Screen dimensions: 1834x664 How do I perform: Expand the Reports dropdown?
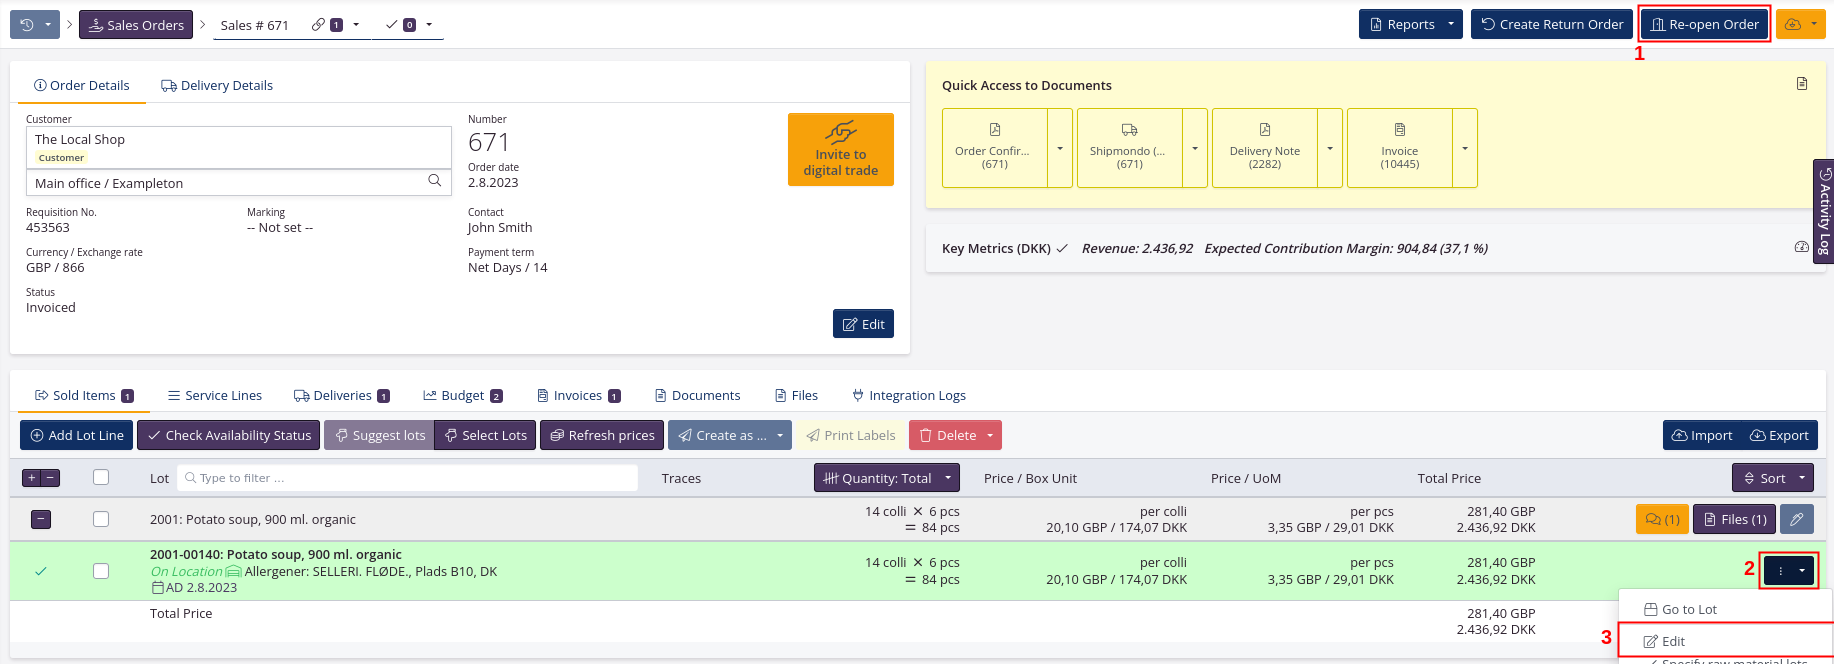point(1450,25)
